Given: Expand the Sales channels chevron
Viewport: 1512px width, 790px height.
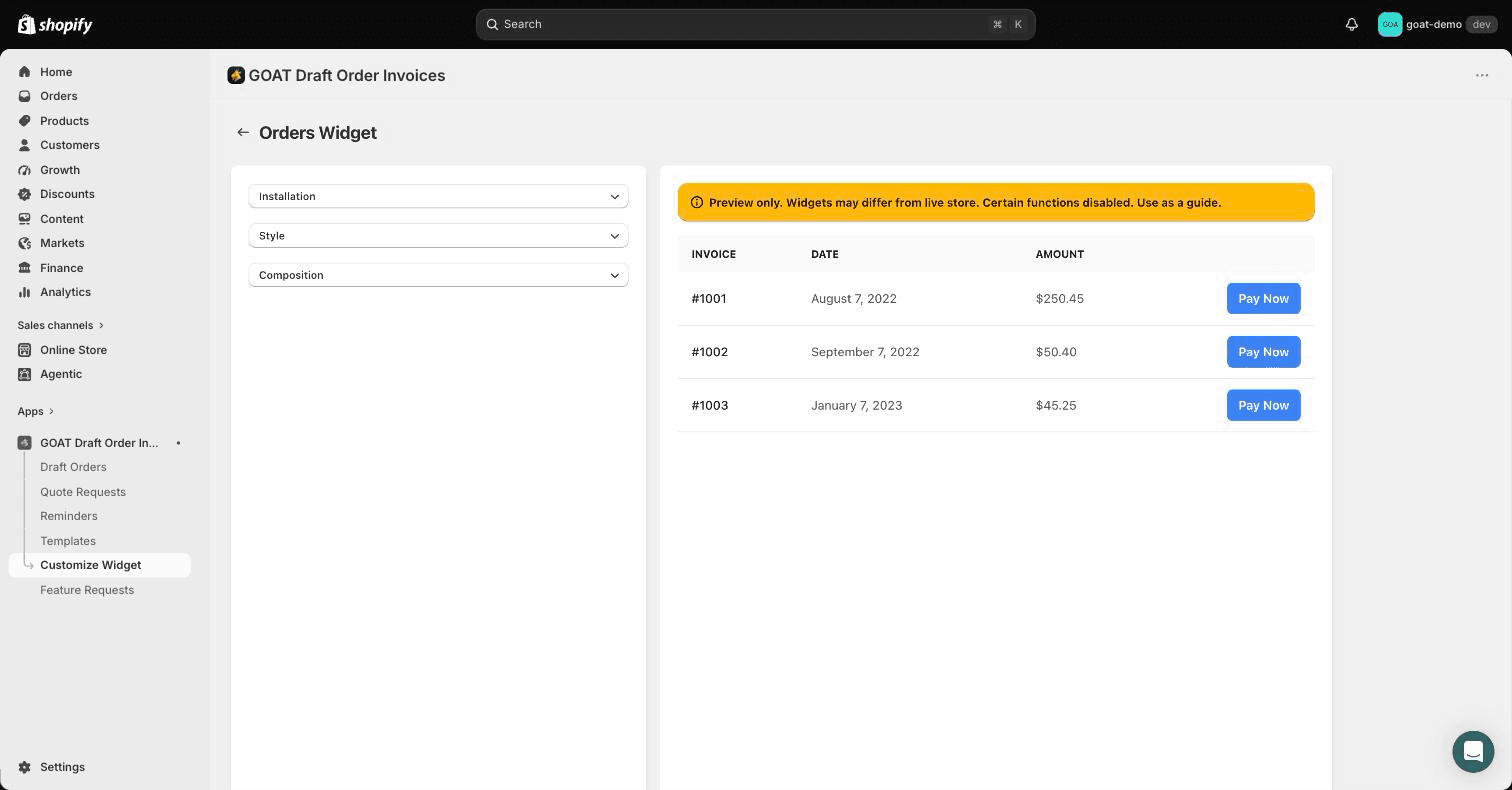Looking at the screenshot, I should pos(101,325).
